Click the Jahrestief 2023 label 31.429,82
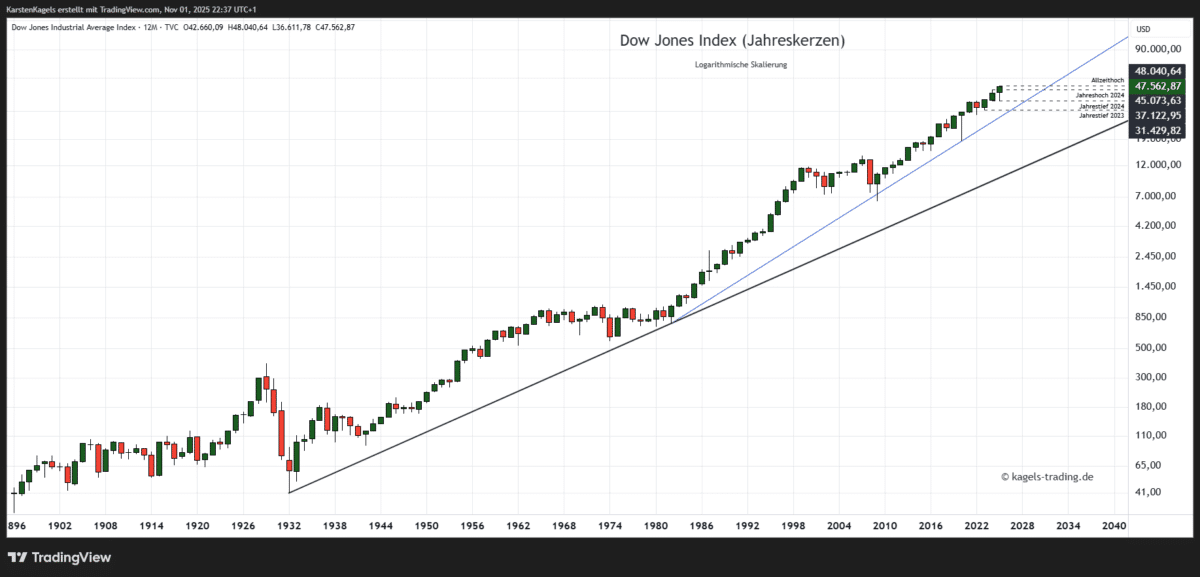The width and height of the screenshot is (1200, 577). (x=1156, y=129)
